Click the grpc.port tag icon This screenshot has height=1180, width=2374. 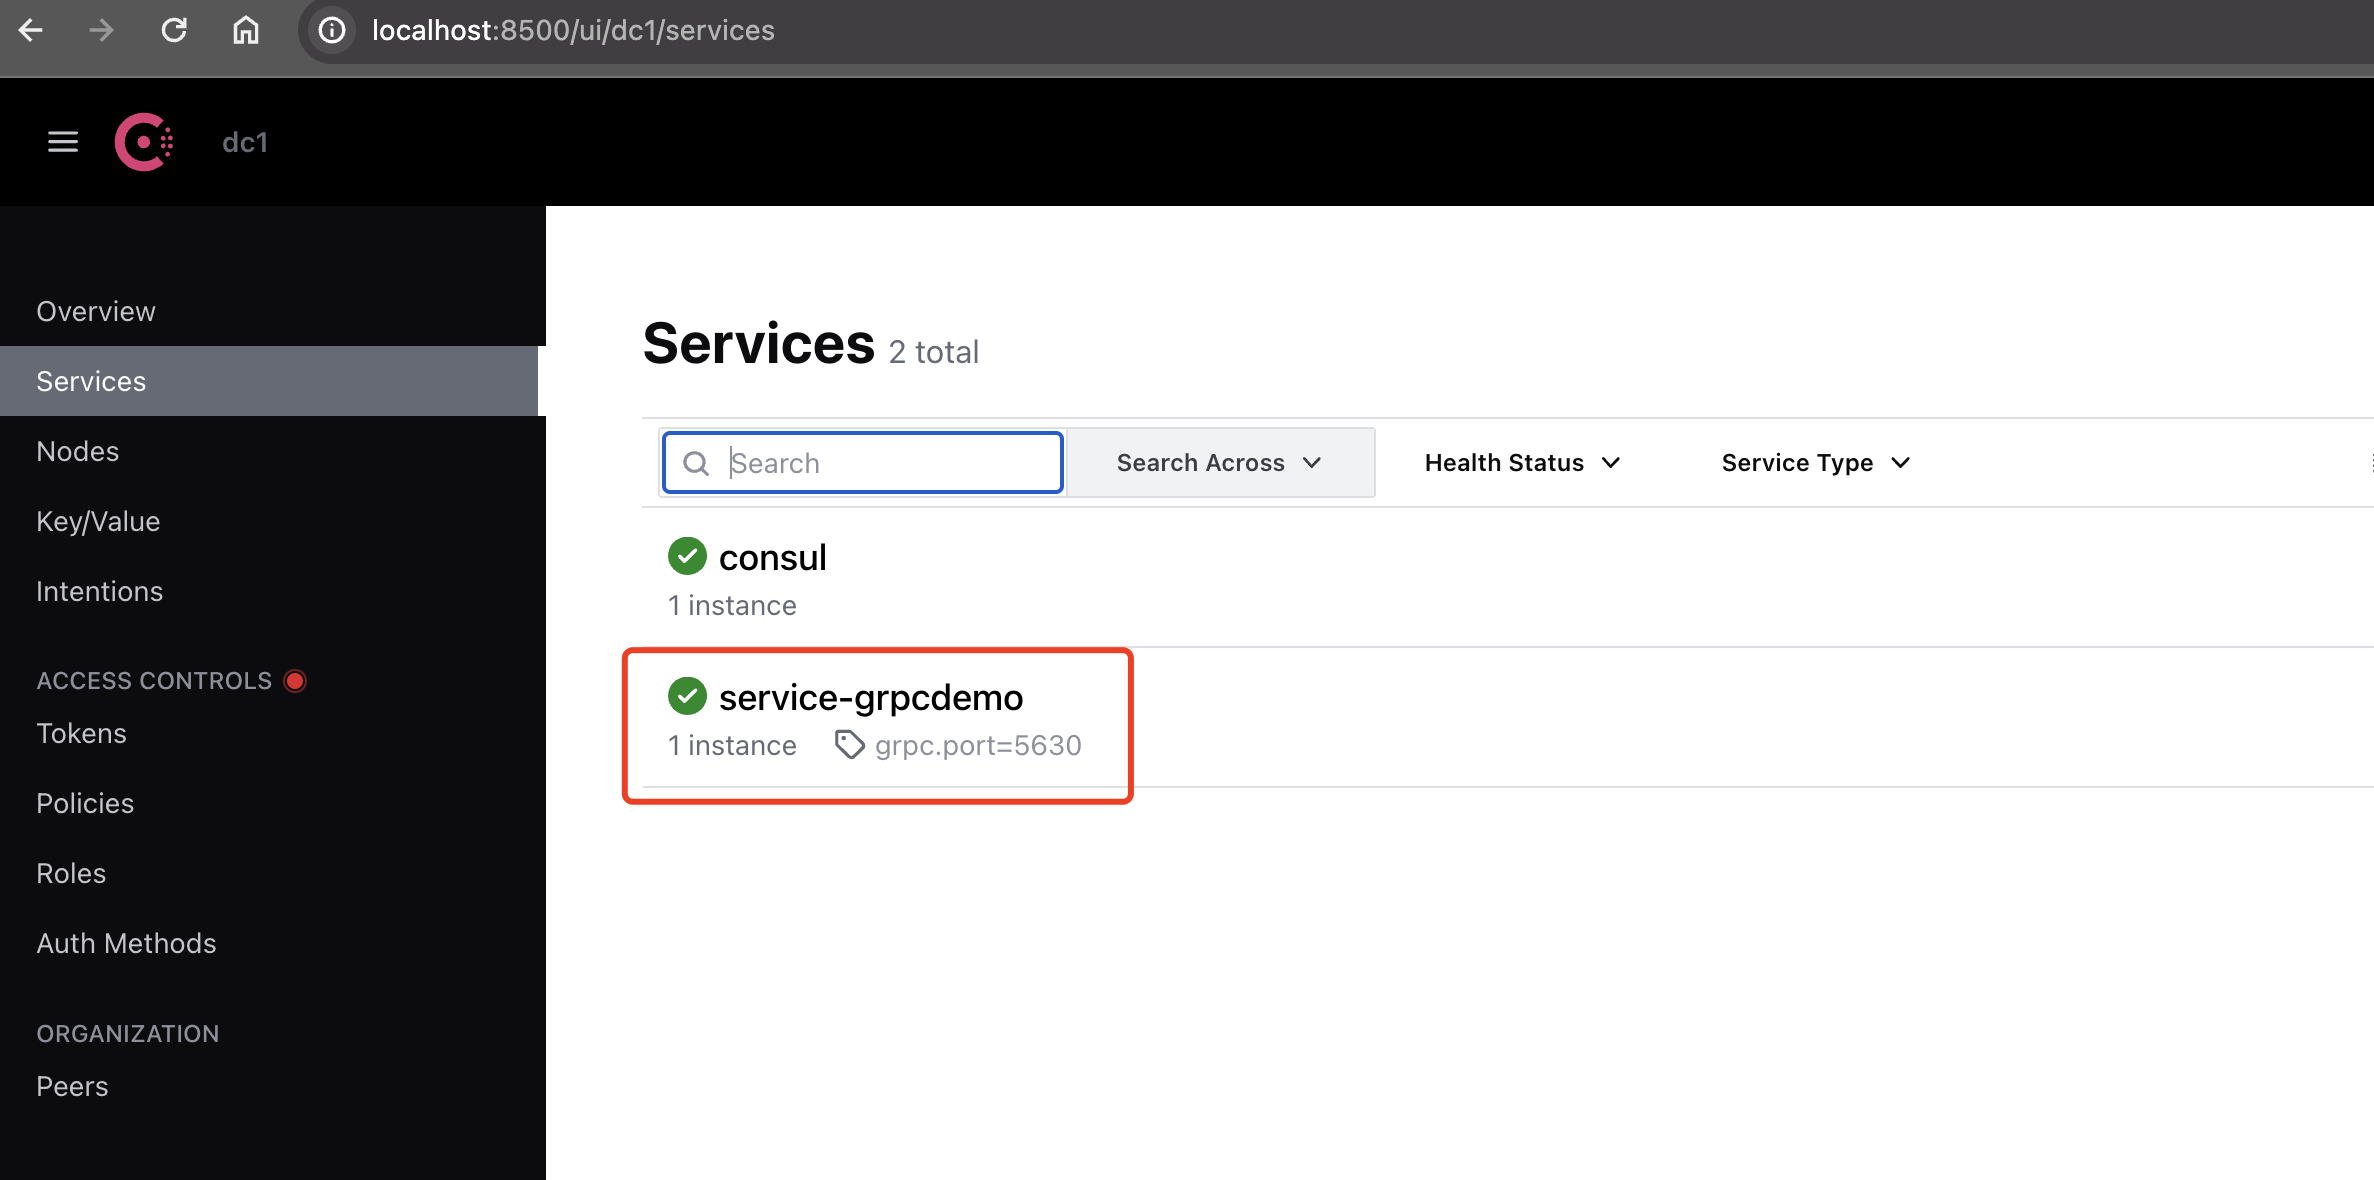[x=849, y=745]
